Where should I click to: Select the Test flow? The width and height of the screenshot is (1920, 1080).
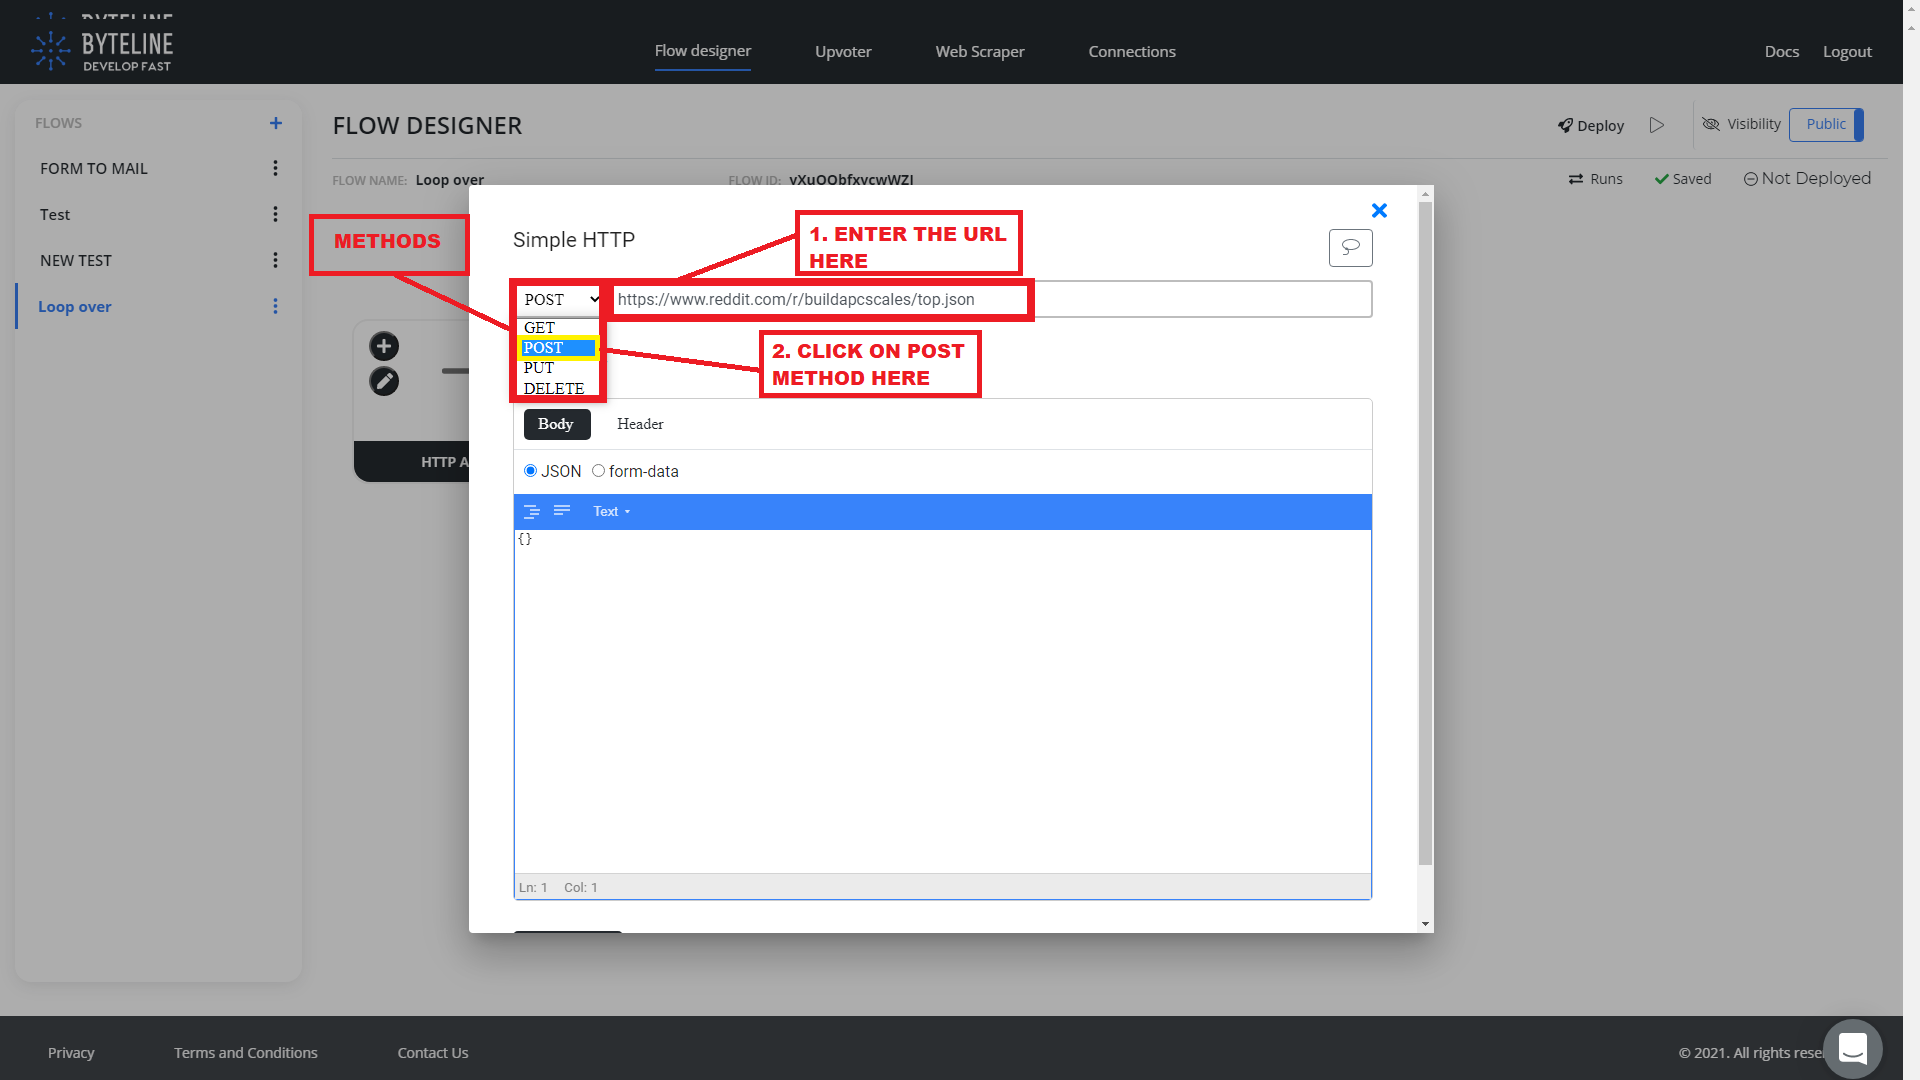55,214
